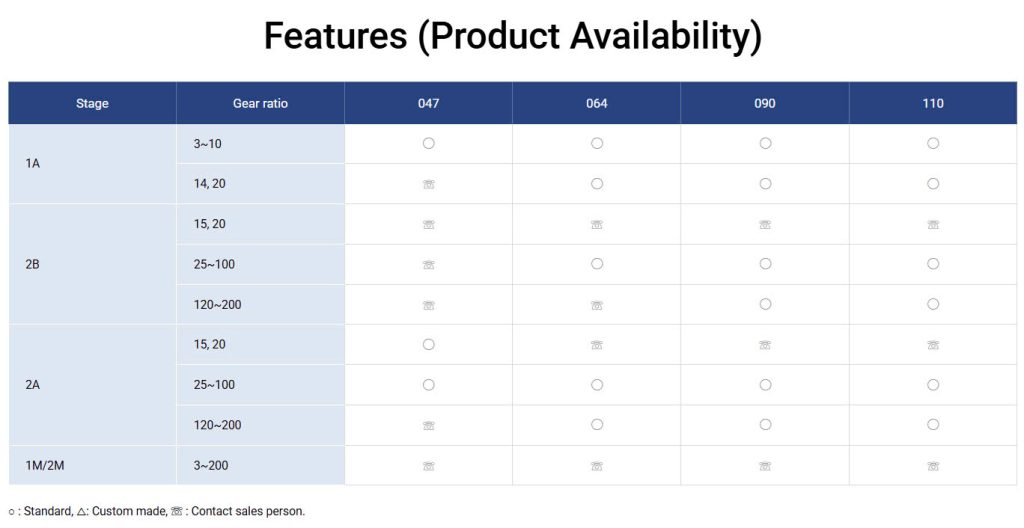Viewport: 1024px width, 528px height.
Task: Select circle for 2B 120~200 under 110
Action: pyautogui.click(x=933, y=304)
